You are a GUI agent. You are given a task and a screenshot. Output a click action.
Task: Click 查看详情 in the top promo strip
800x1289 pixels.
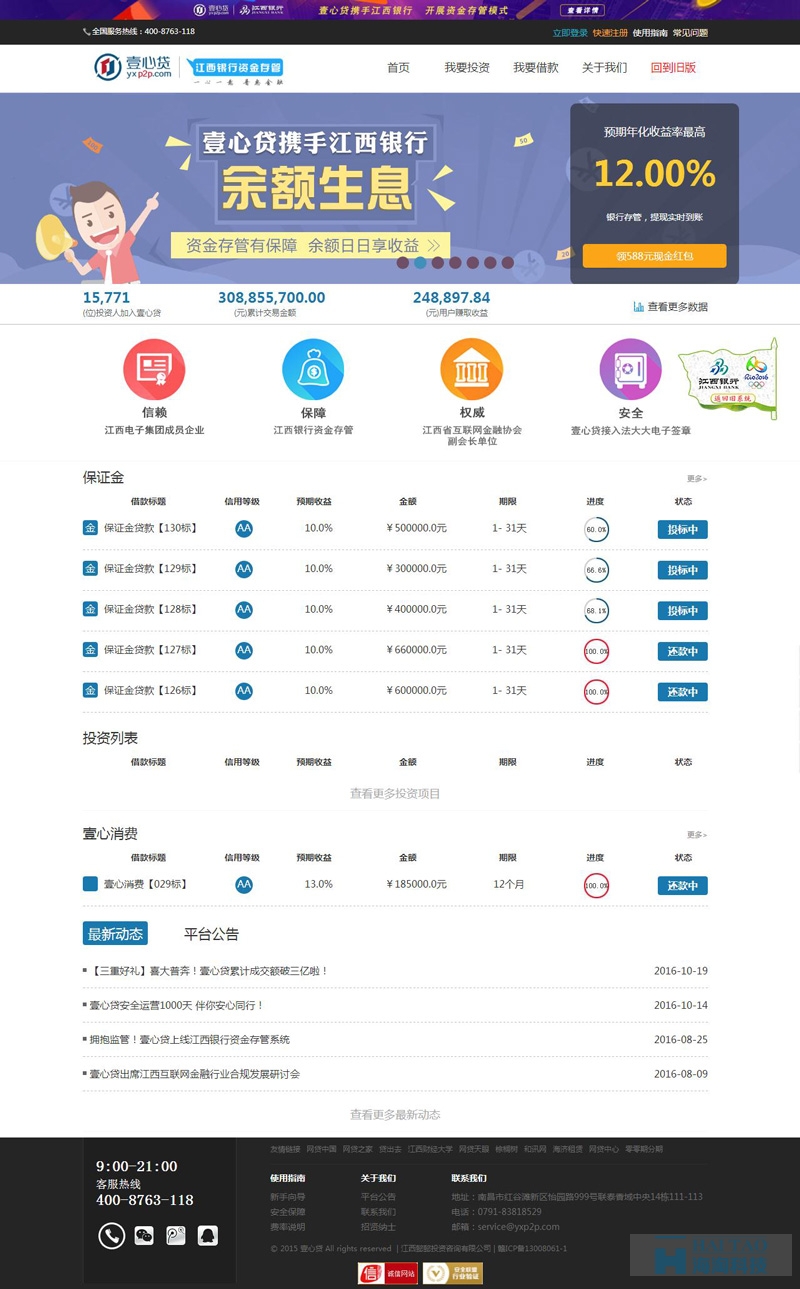(x=584, y=10)
